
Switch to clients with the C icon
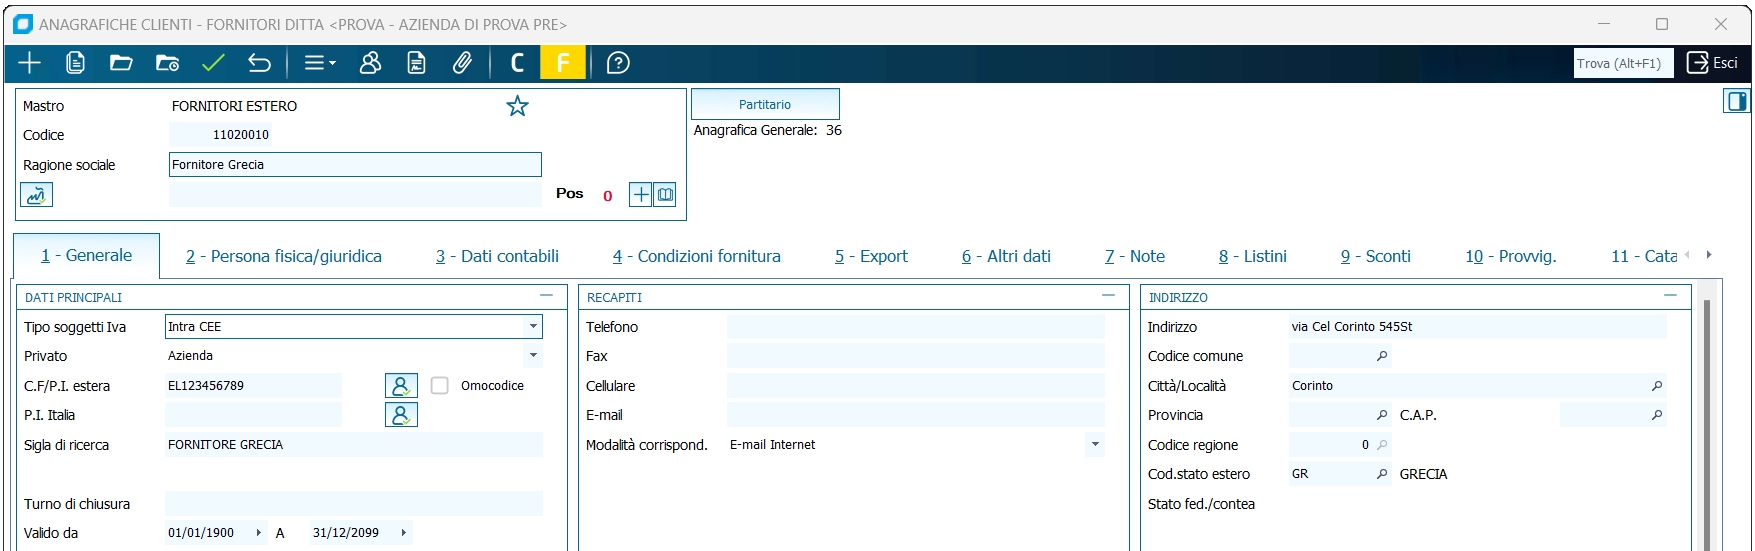[x=517, y=63]
